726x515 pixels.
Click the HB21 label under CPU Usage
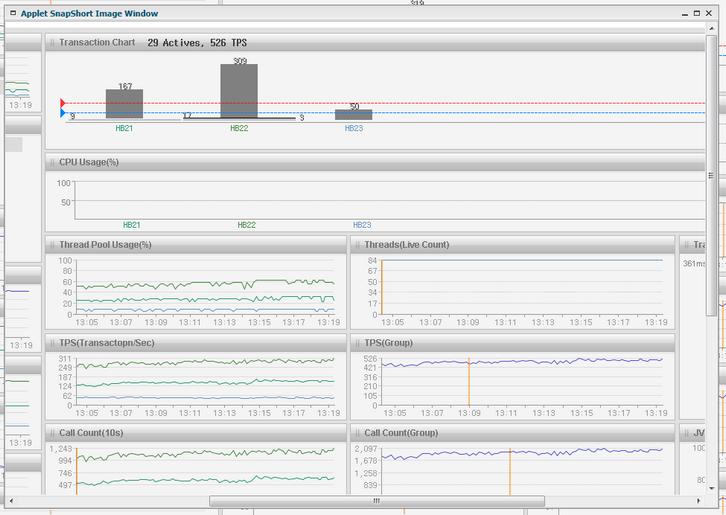pos(131,226)
